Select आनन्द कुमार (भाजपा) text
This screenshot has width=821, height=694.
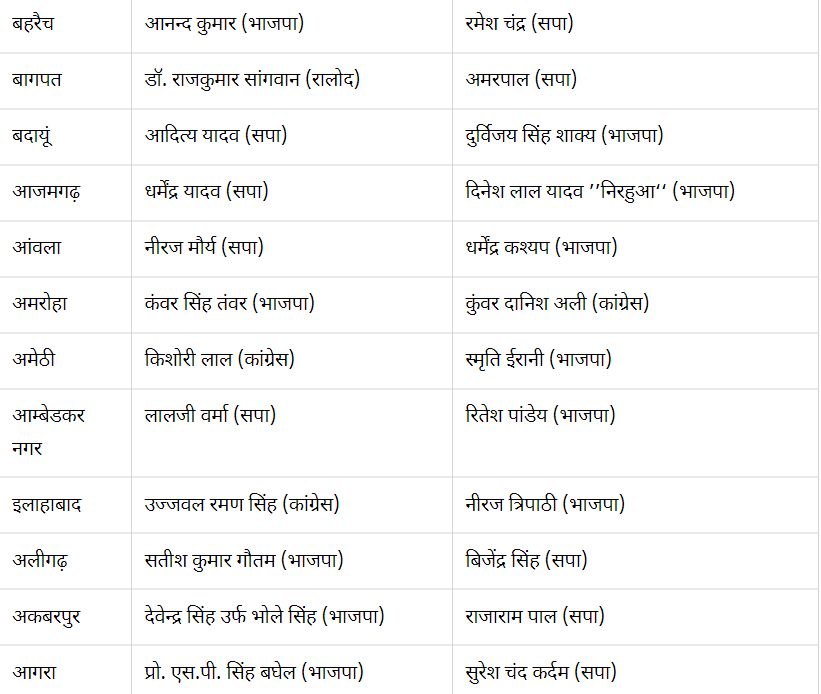point(224,24)
